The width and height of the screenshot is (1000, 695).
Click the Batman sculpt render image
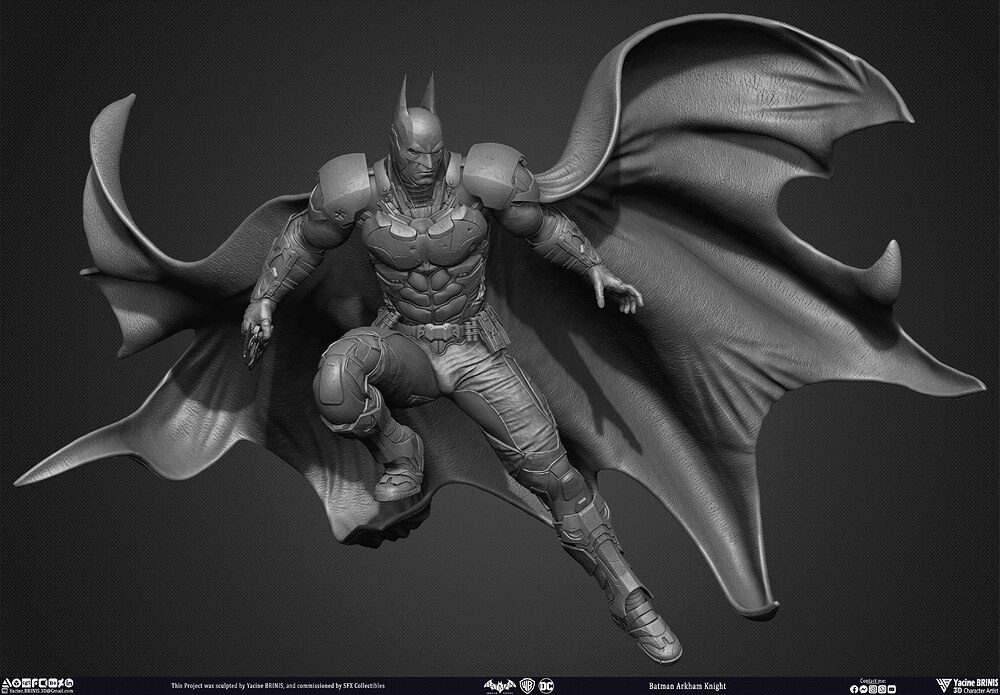coord(500,338)
